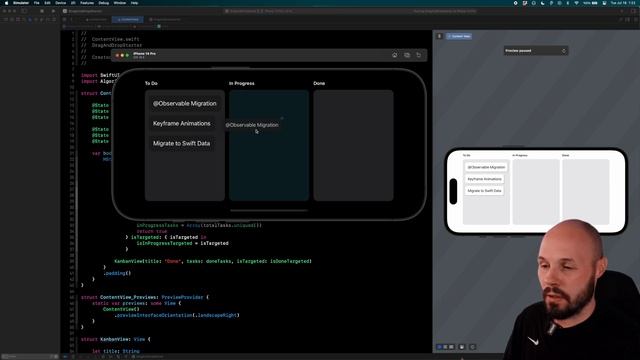Toggle the Xcode navigator sidebar

point(24,11)
